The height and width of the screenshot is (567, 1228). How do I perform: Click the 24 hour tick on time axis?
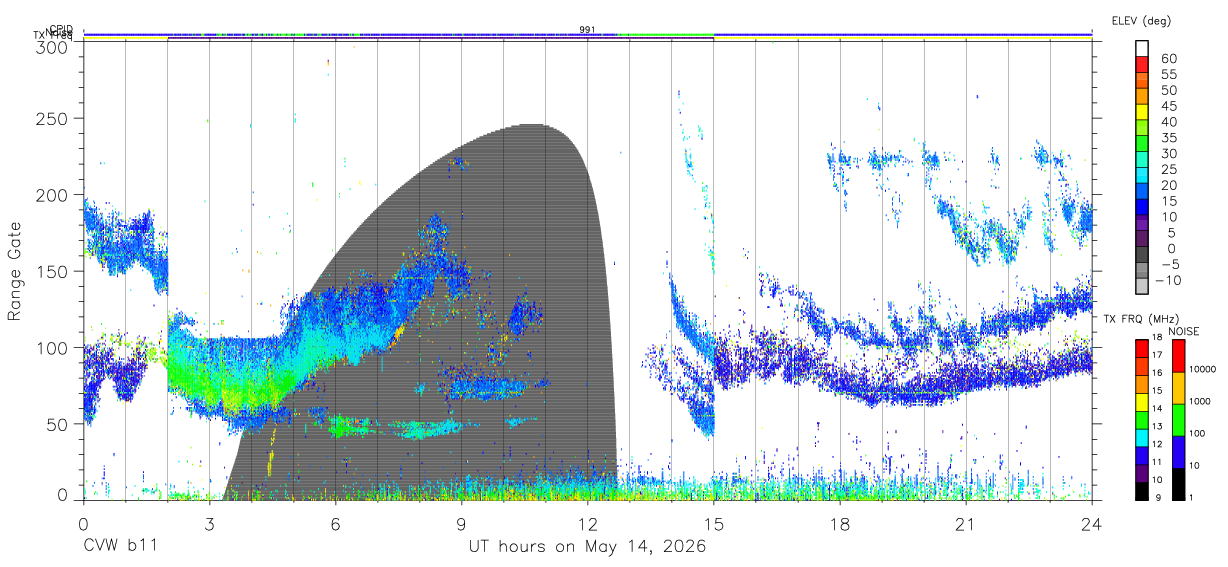1091,523
